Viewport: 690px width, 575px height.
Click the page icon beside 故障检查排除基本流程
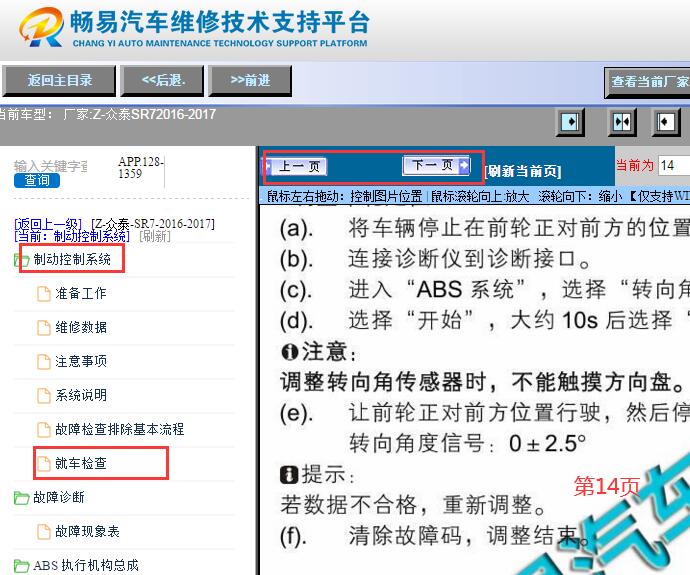44,429
